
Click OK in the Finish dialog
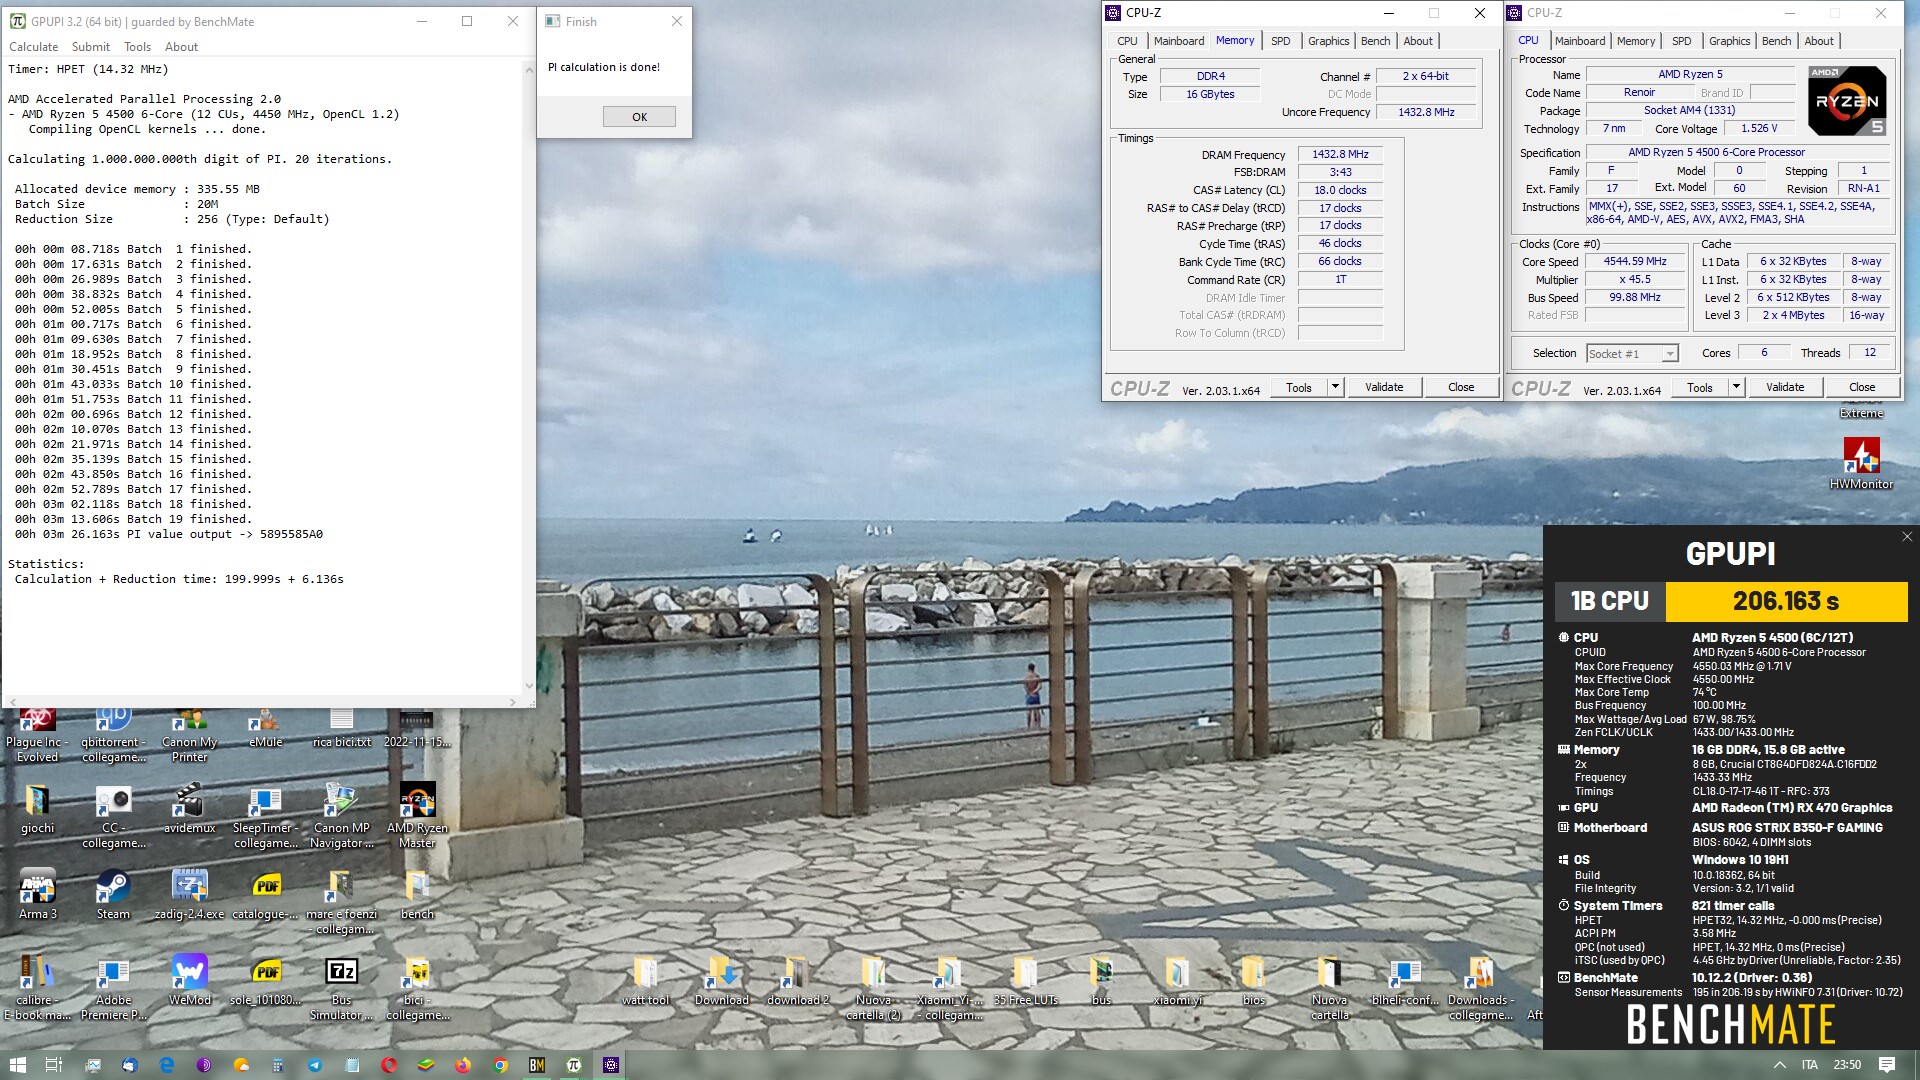639,117
